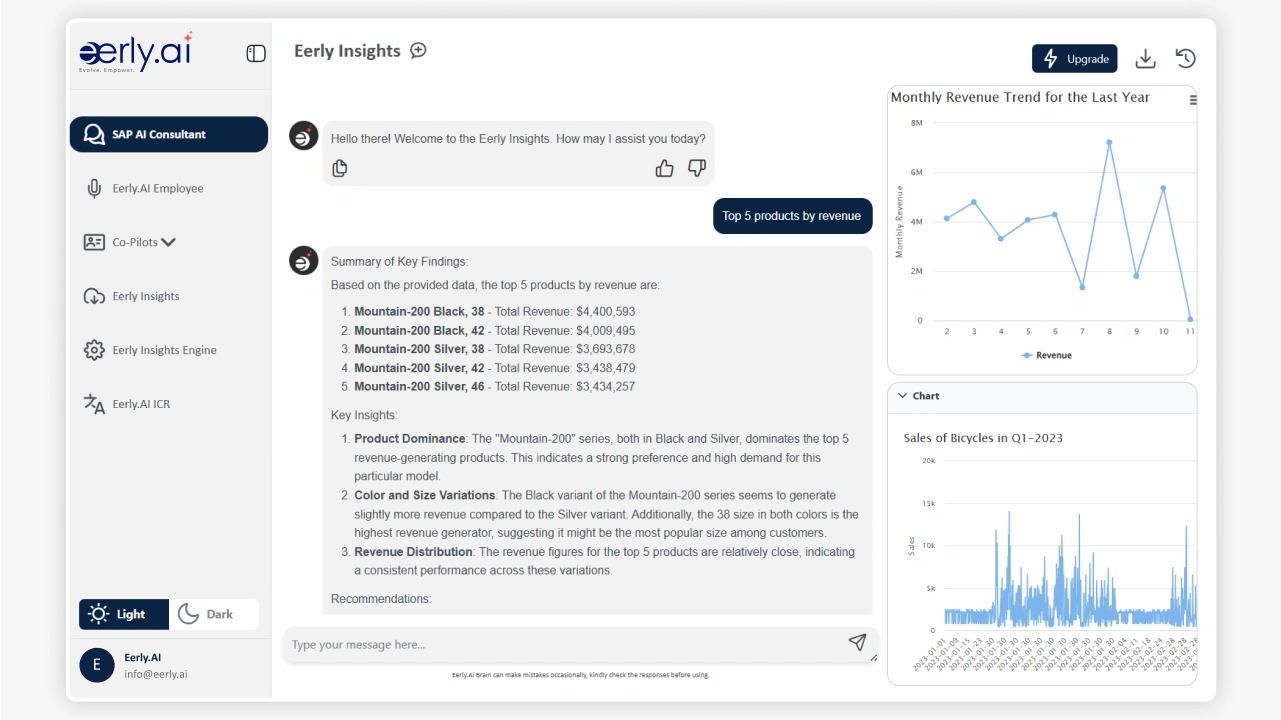Open SAP AI Consultant
This screenshot has width=1281, height=720.
[x=168, y=134]
